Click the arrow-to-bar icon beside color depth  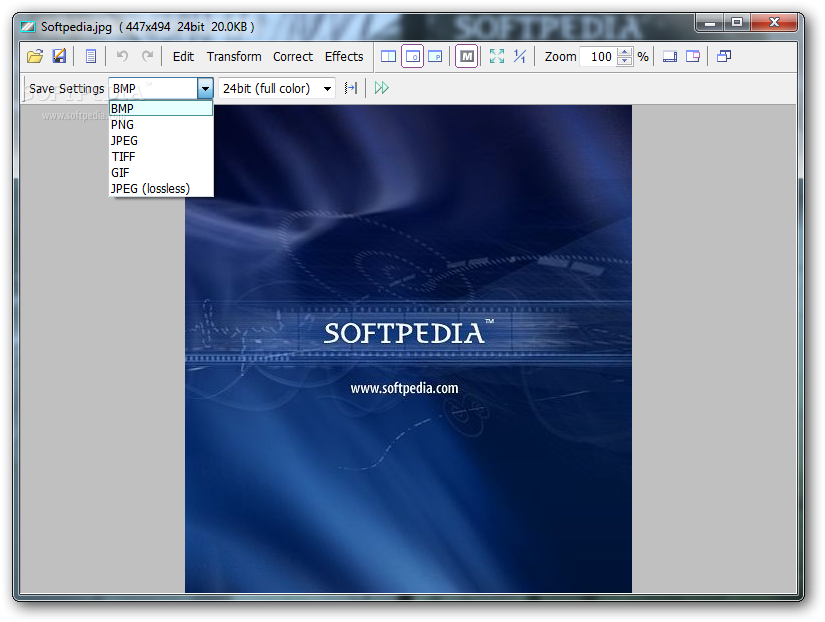351,88
